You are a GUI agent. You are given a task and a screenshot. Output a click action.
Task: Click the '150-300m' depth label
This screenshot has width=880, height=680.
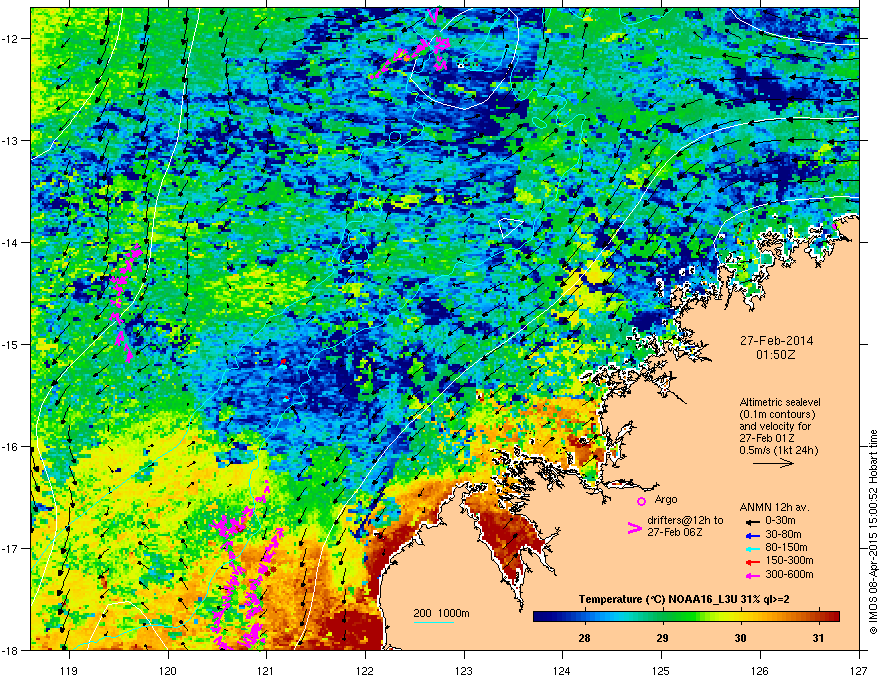coord(789,560)
